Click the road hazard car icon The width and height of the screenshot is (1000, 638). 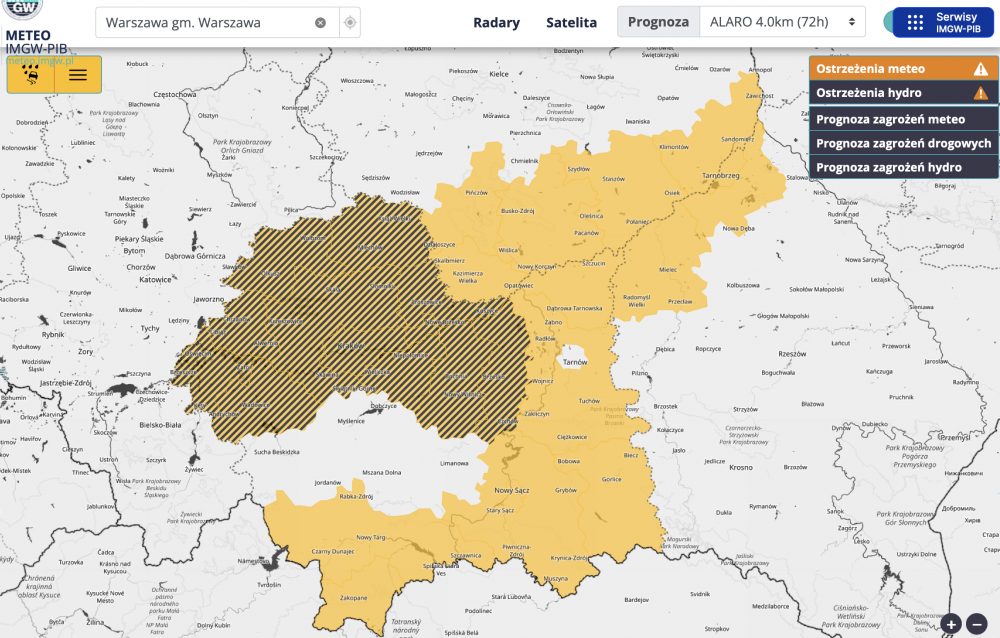click(x=31, y=75)
